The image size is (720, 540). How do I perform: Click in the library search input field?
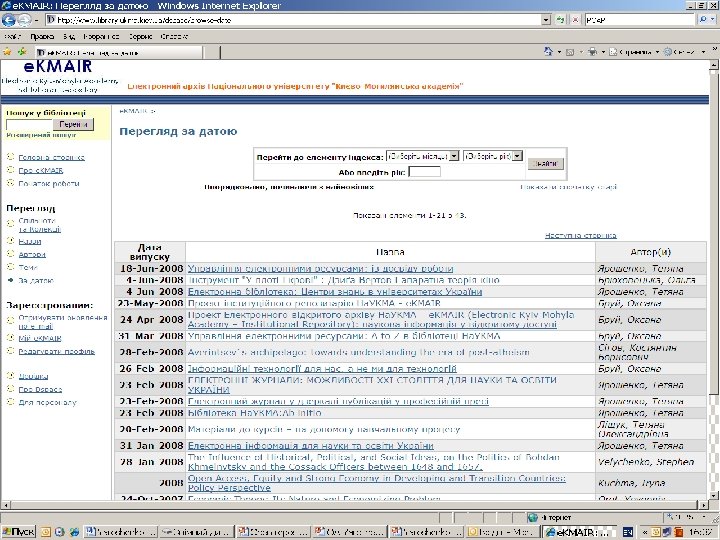coord(29,124)
